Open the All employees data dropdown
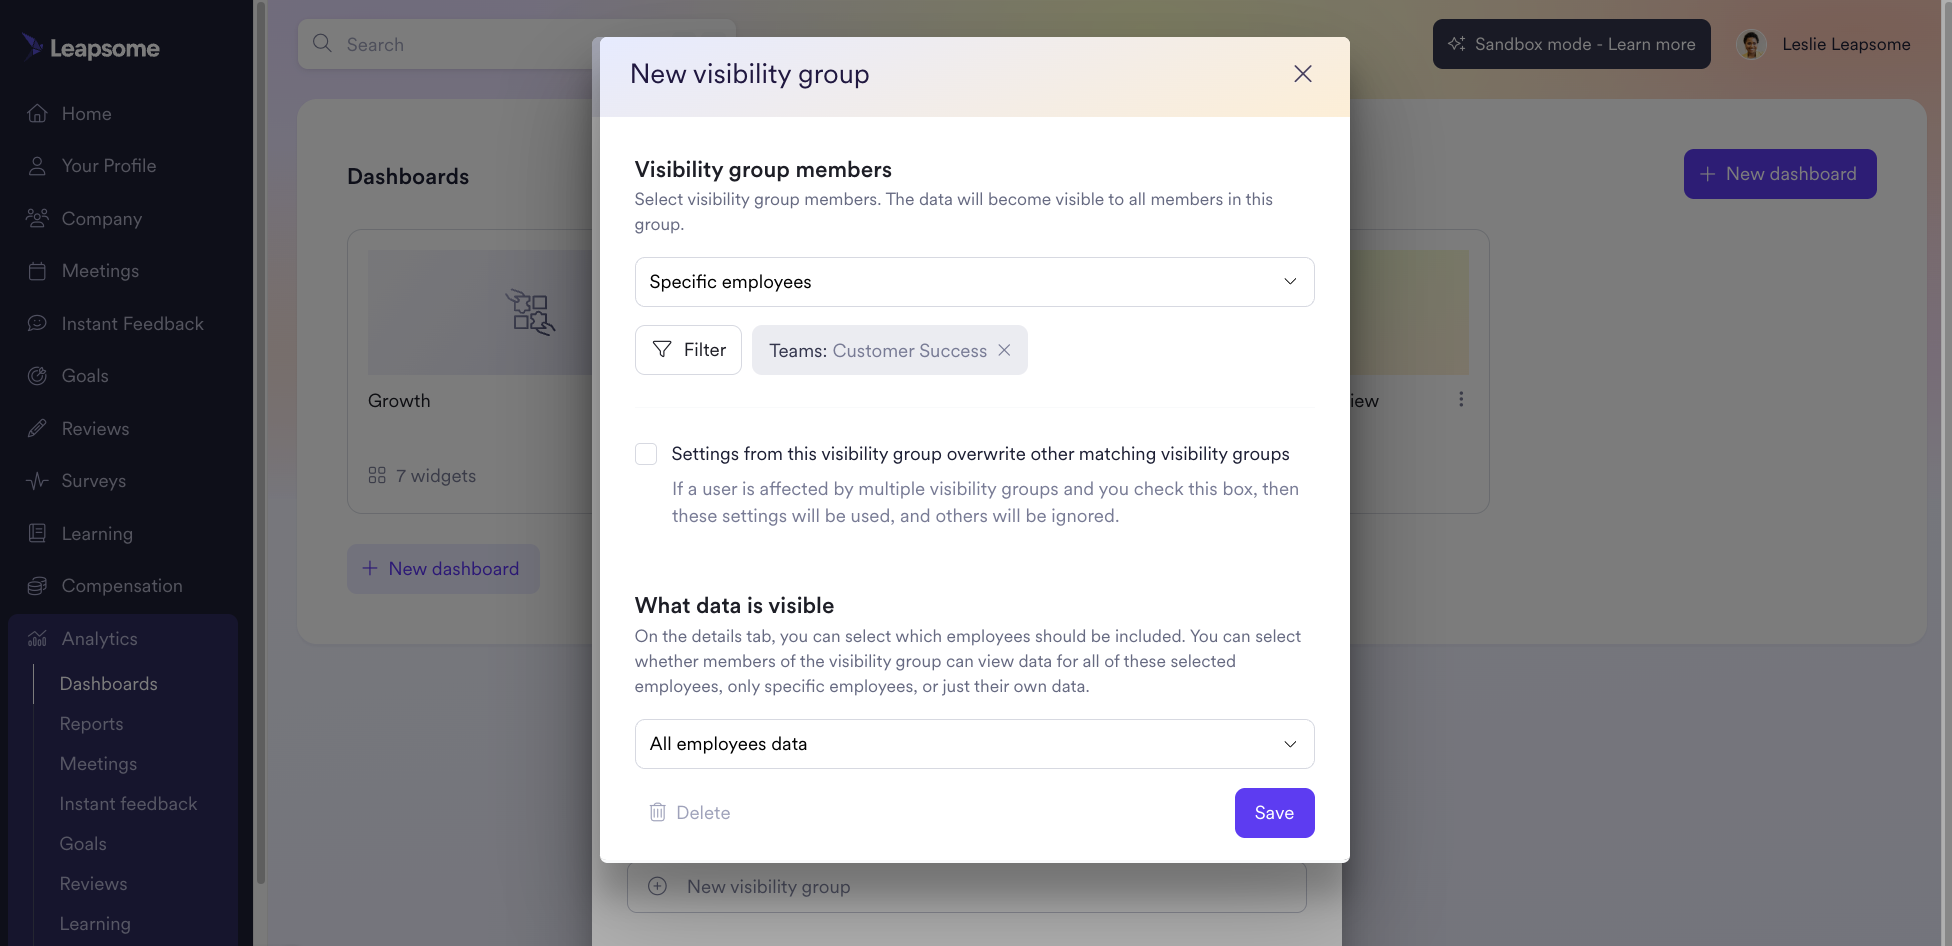 [974, 743]
